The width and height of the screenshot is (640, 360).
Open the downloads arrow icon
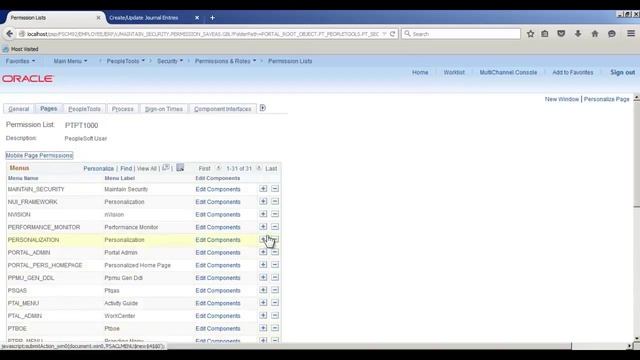(578, 34)
